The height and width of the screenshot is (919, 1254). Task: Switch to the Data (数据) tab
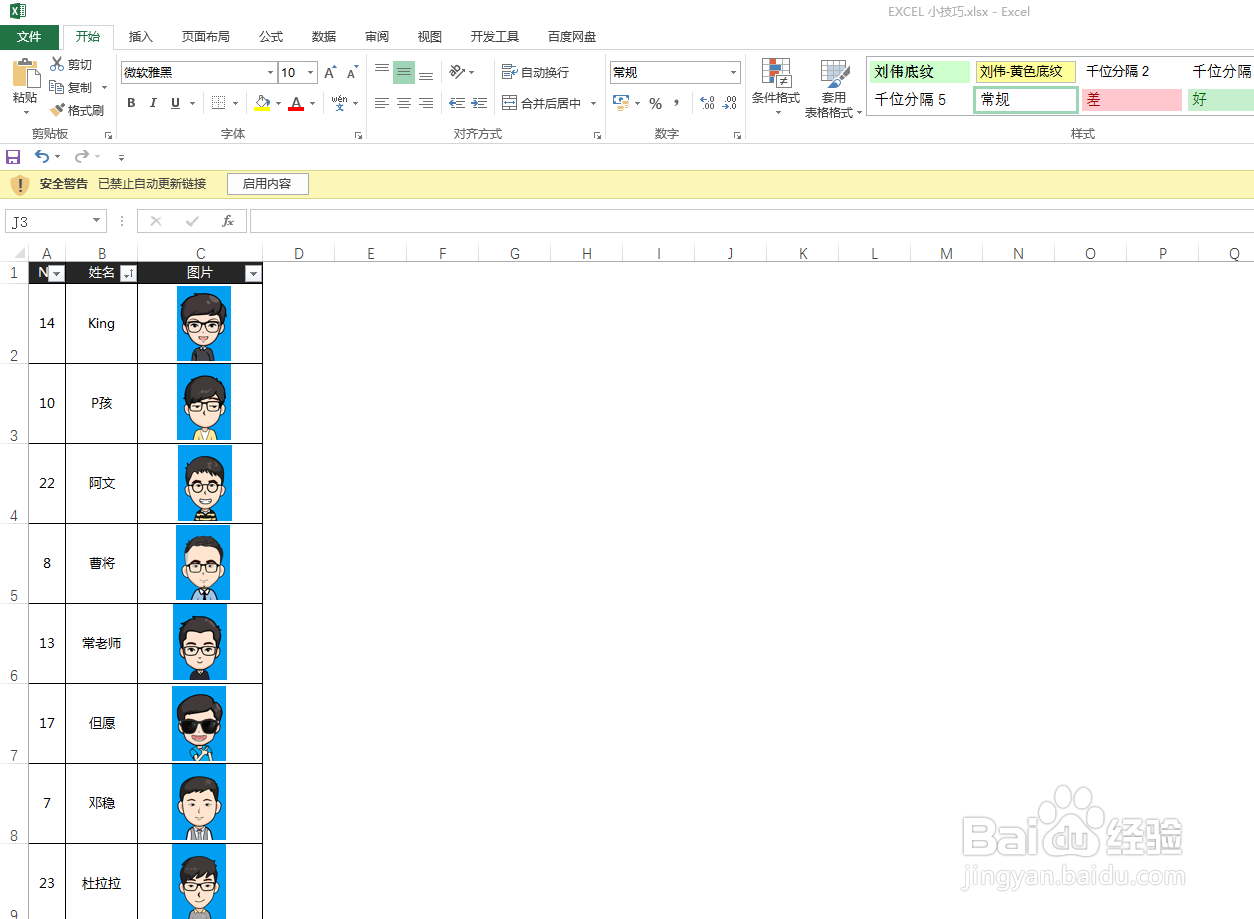[324, 37]
